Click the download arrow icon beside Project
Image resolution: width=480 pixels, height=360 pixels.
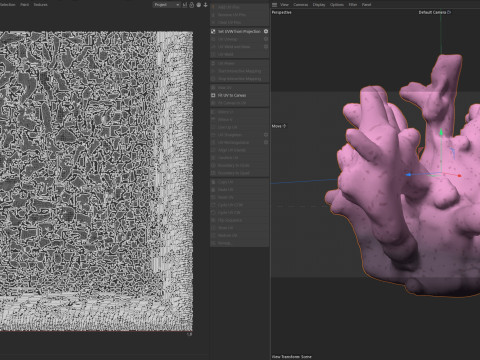click(x=205, y=5)
